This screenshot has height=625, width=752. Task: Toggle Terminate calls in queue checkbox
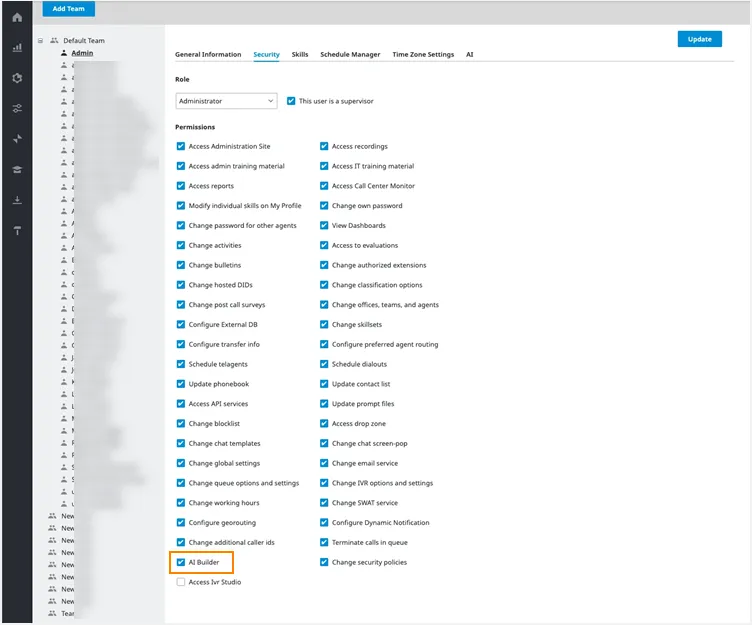[x=324, y=542]
